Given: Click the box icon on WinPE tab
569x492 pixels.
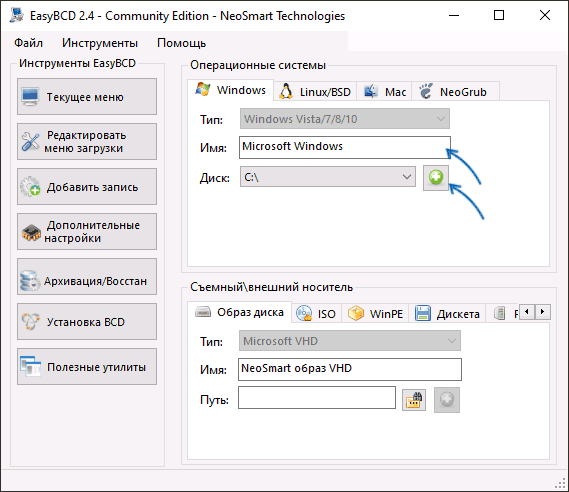Looking at the screenshot, I should 356,313.
